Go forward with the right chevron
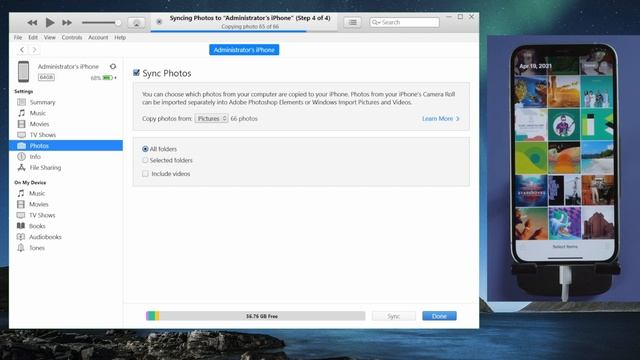The height and width of the screenshot is (360, 640). (34, 50)
